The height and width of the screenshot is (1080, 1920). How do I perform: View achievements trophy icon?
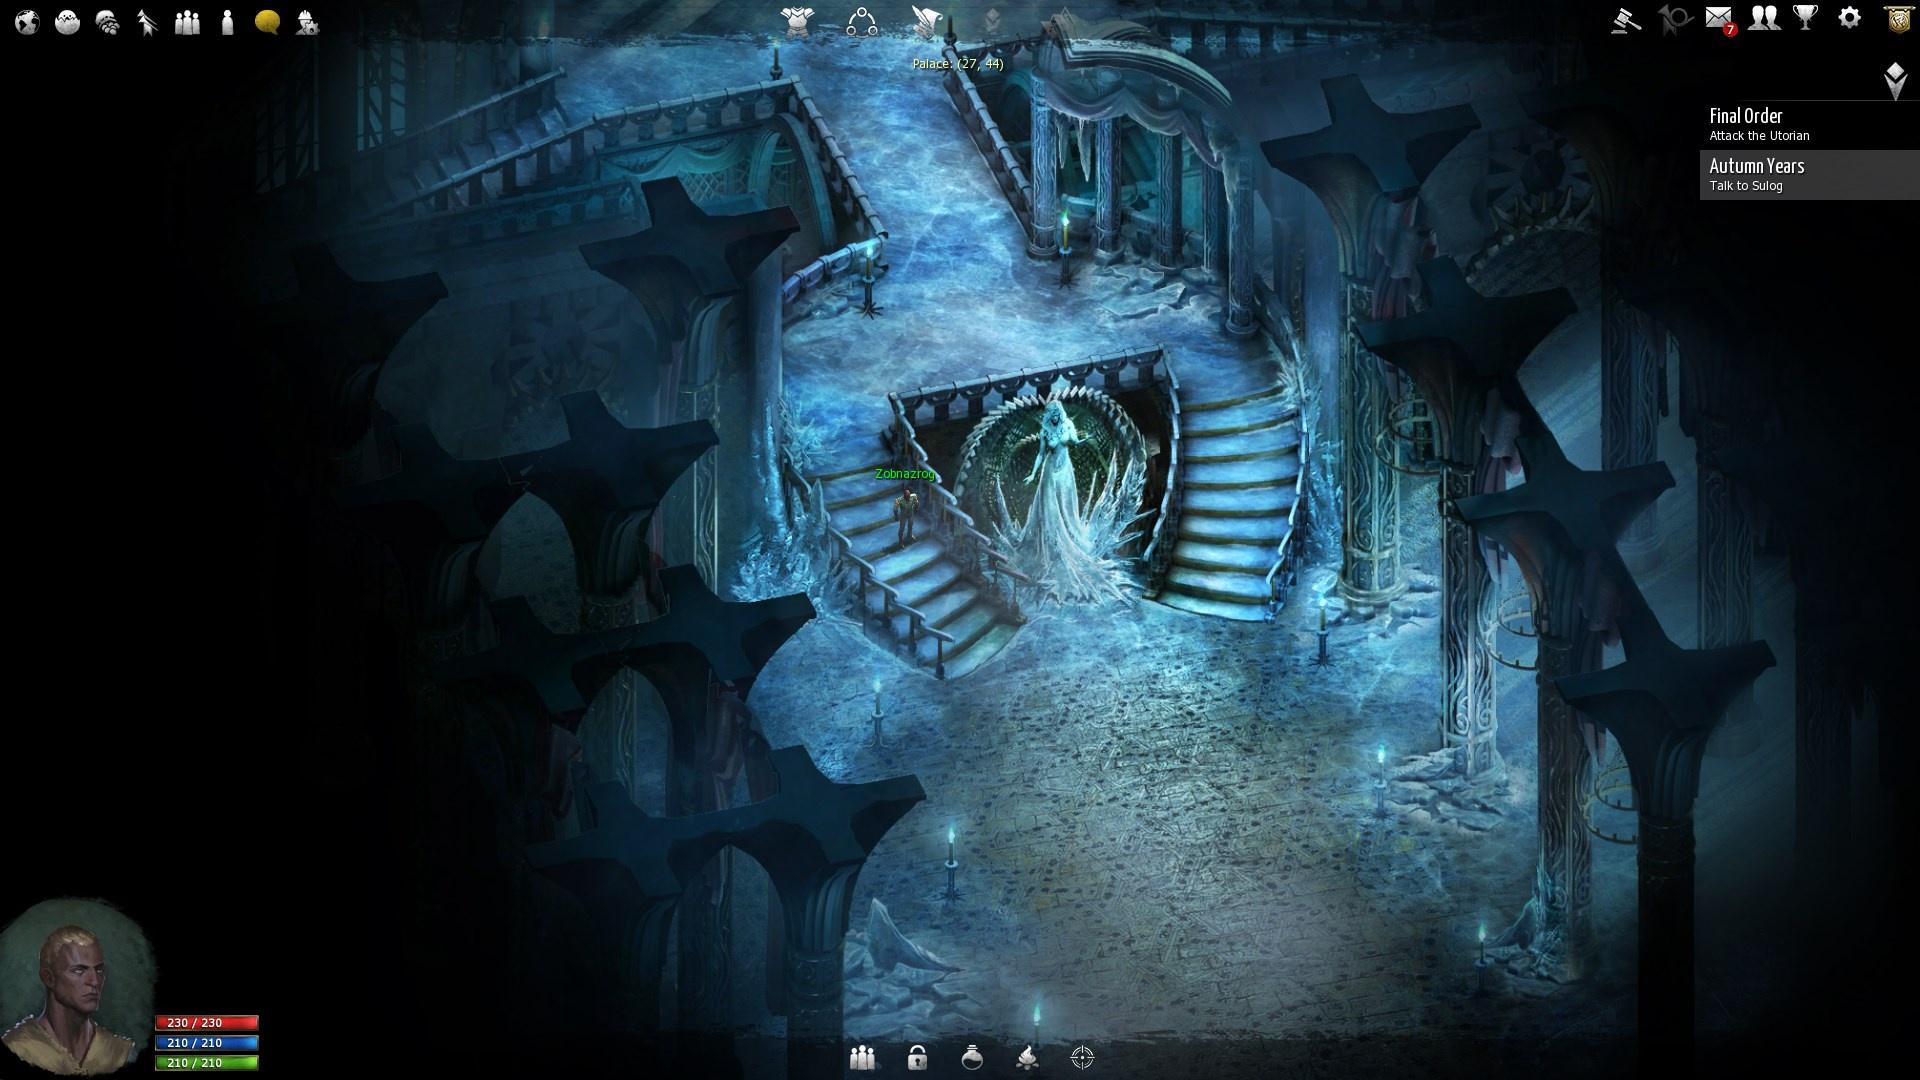click(x=1806, y=19)
